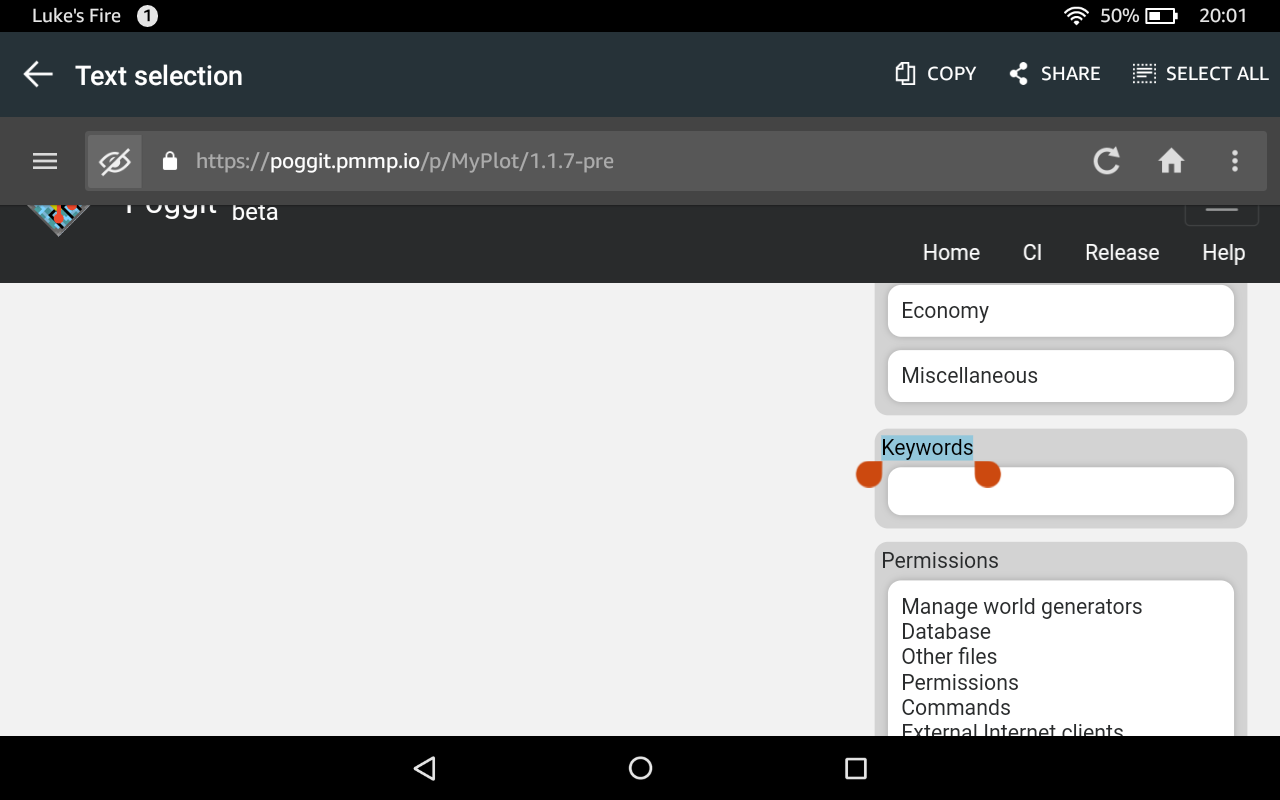The height and width of the screenshot is (800, 1280).
Task: Tap the Android back navigation button
Action: pyautogui.click(x=425, y=768)
